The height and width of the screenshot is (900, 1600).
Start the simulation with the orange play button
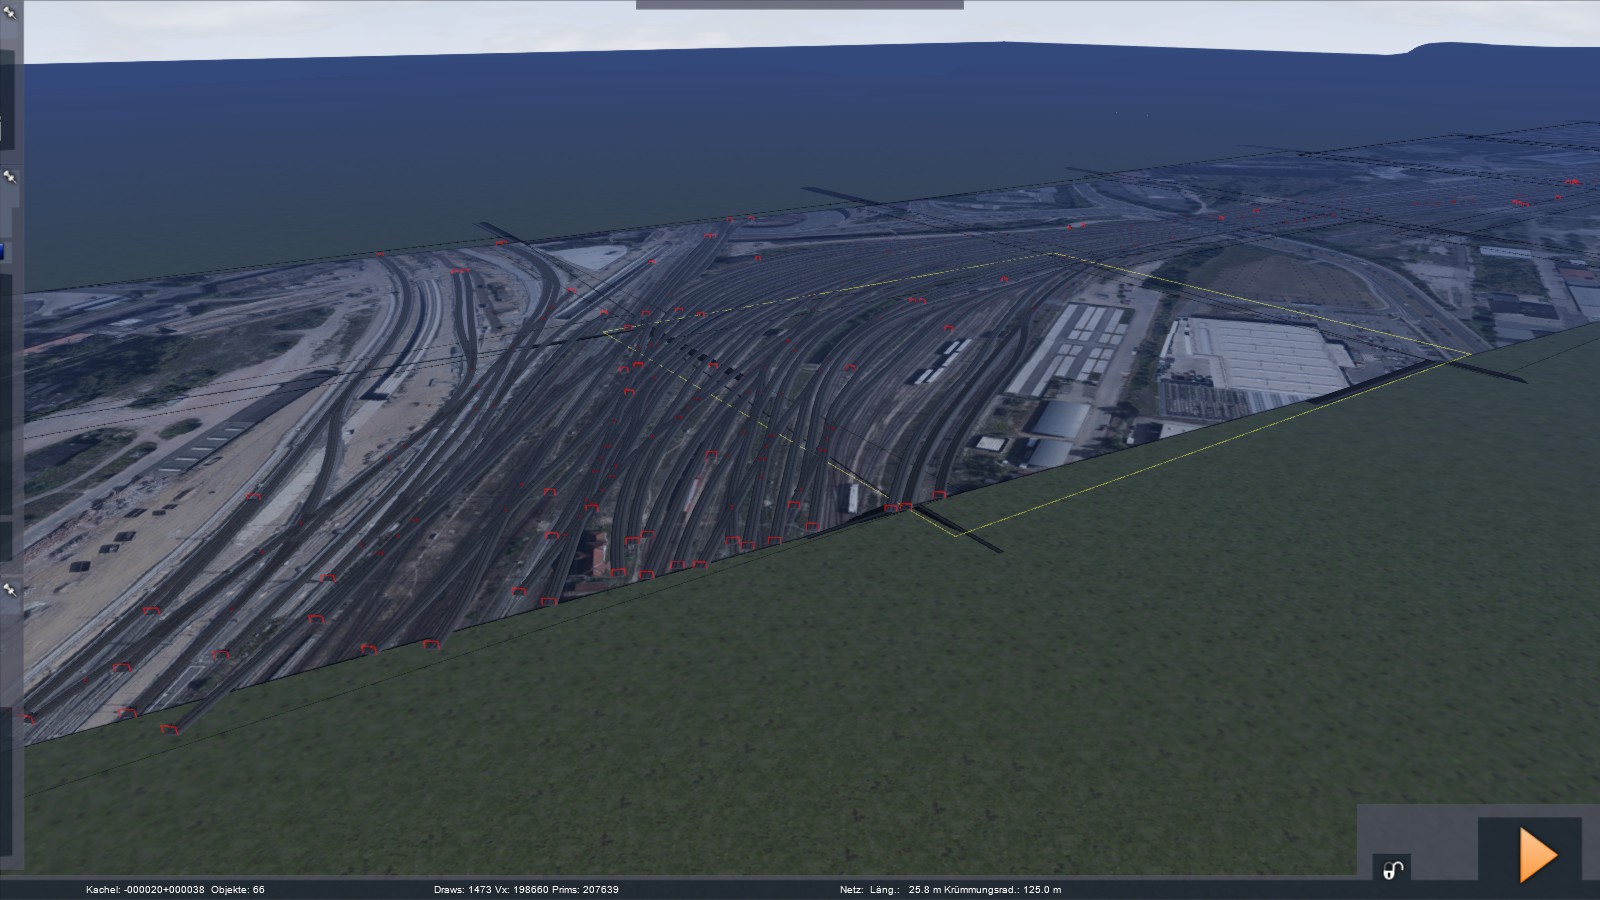1537,854
